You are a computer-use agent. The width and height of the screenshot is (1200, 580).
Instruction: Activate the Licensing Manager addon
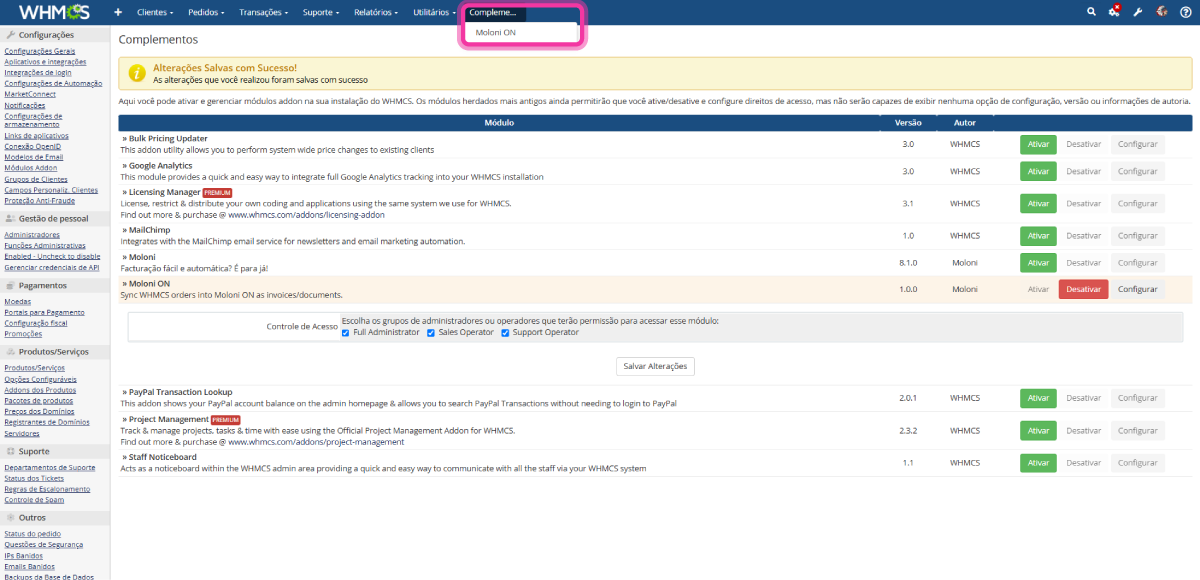coord(1038,203)
